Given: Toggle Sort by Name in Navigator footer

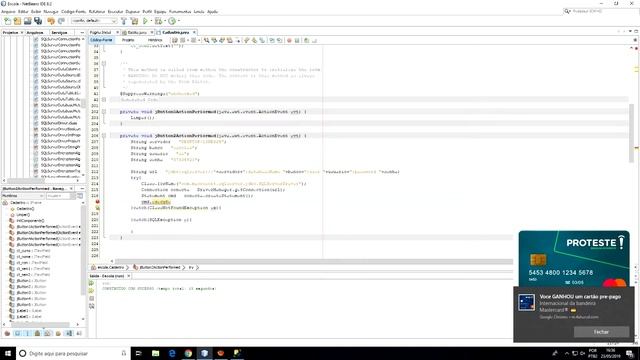Looking at the screenshot, I should pos(69,333).
